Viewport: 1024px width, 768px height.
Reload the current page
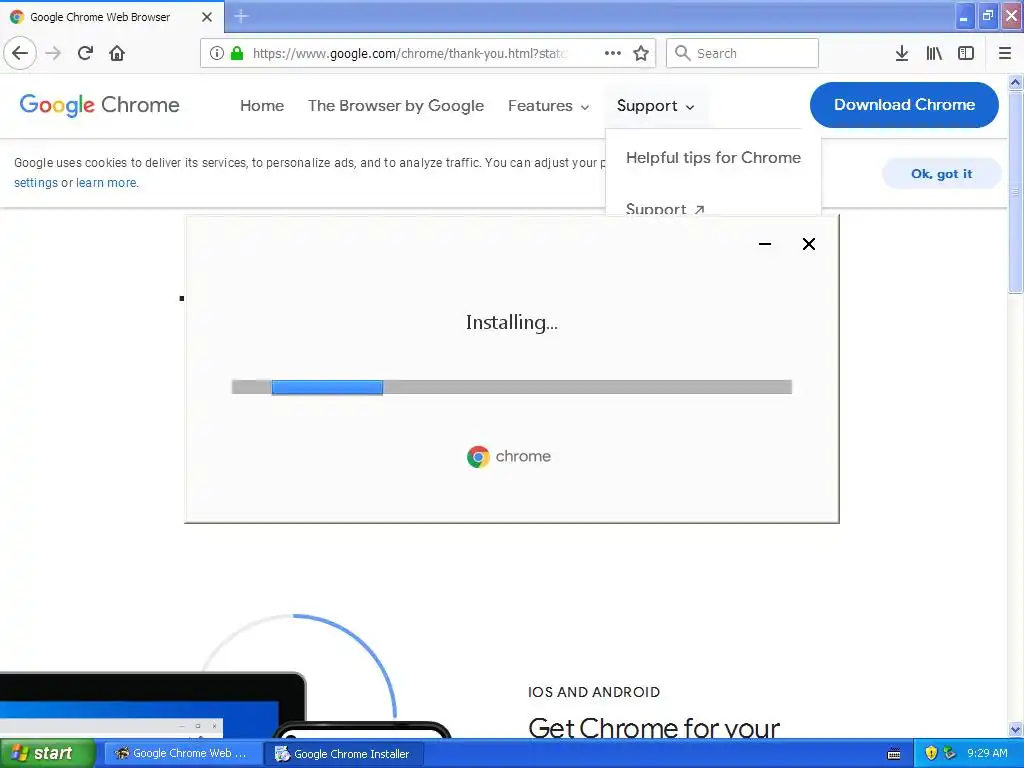[x=85, y=53]
